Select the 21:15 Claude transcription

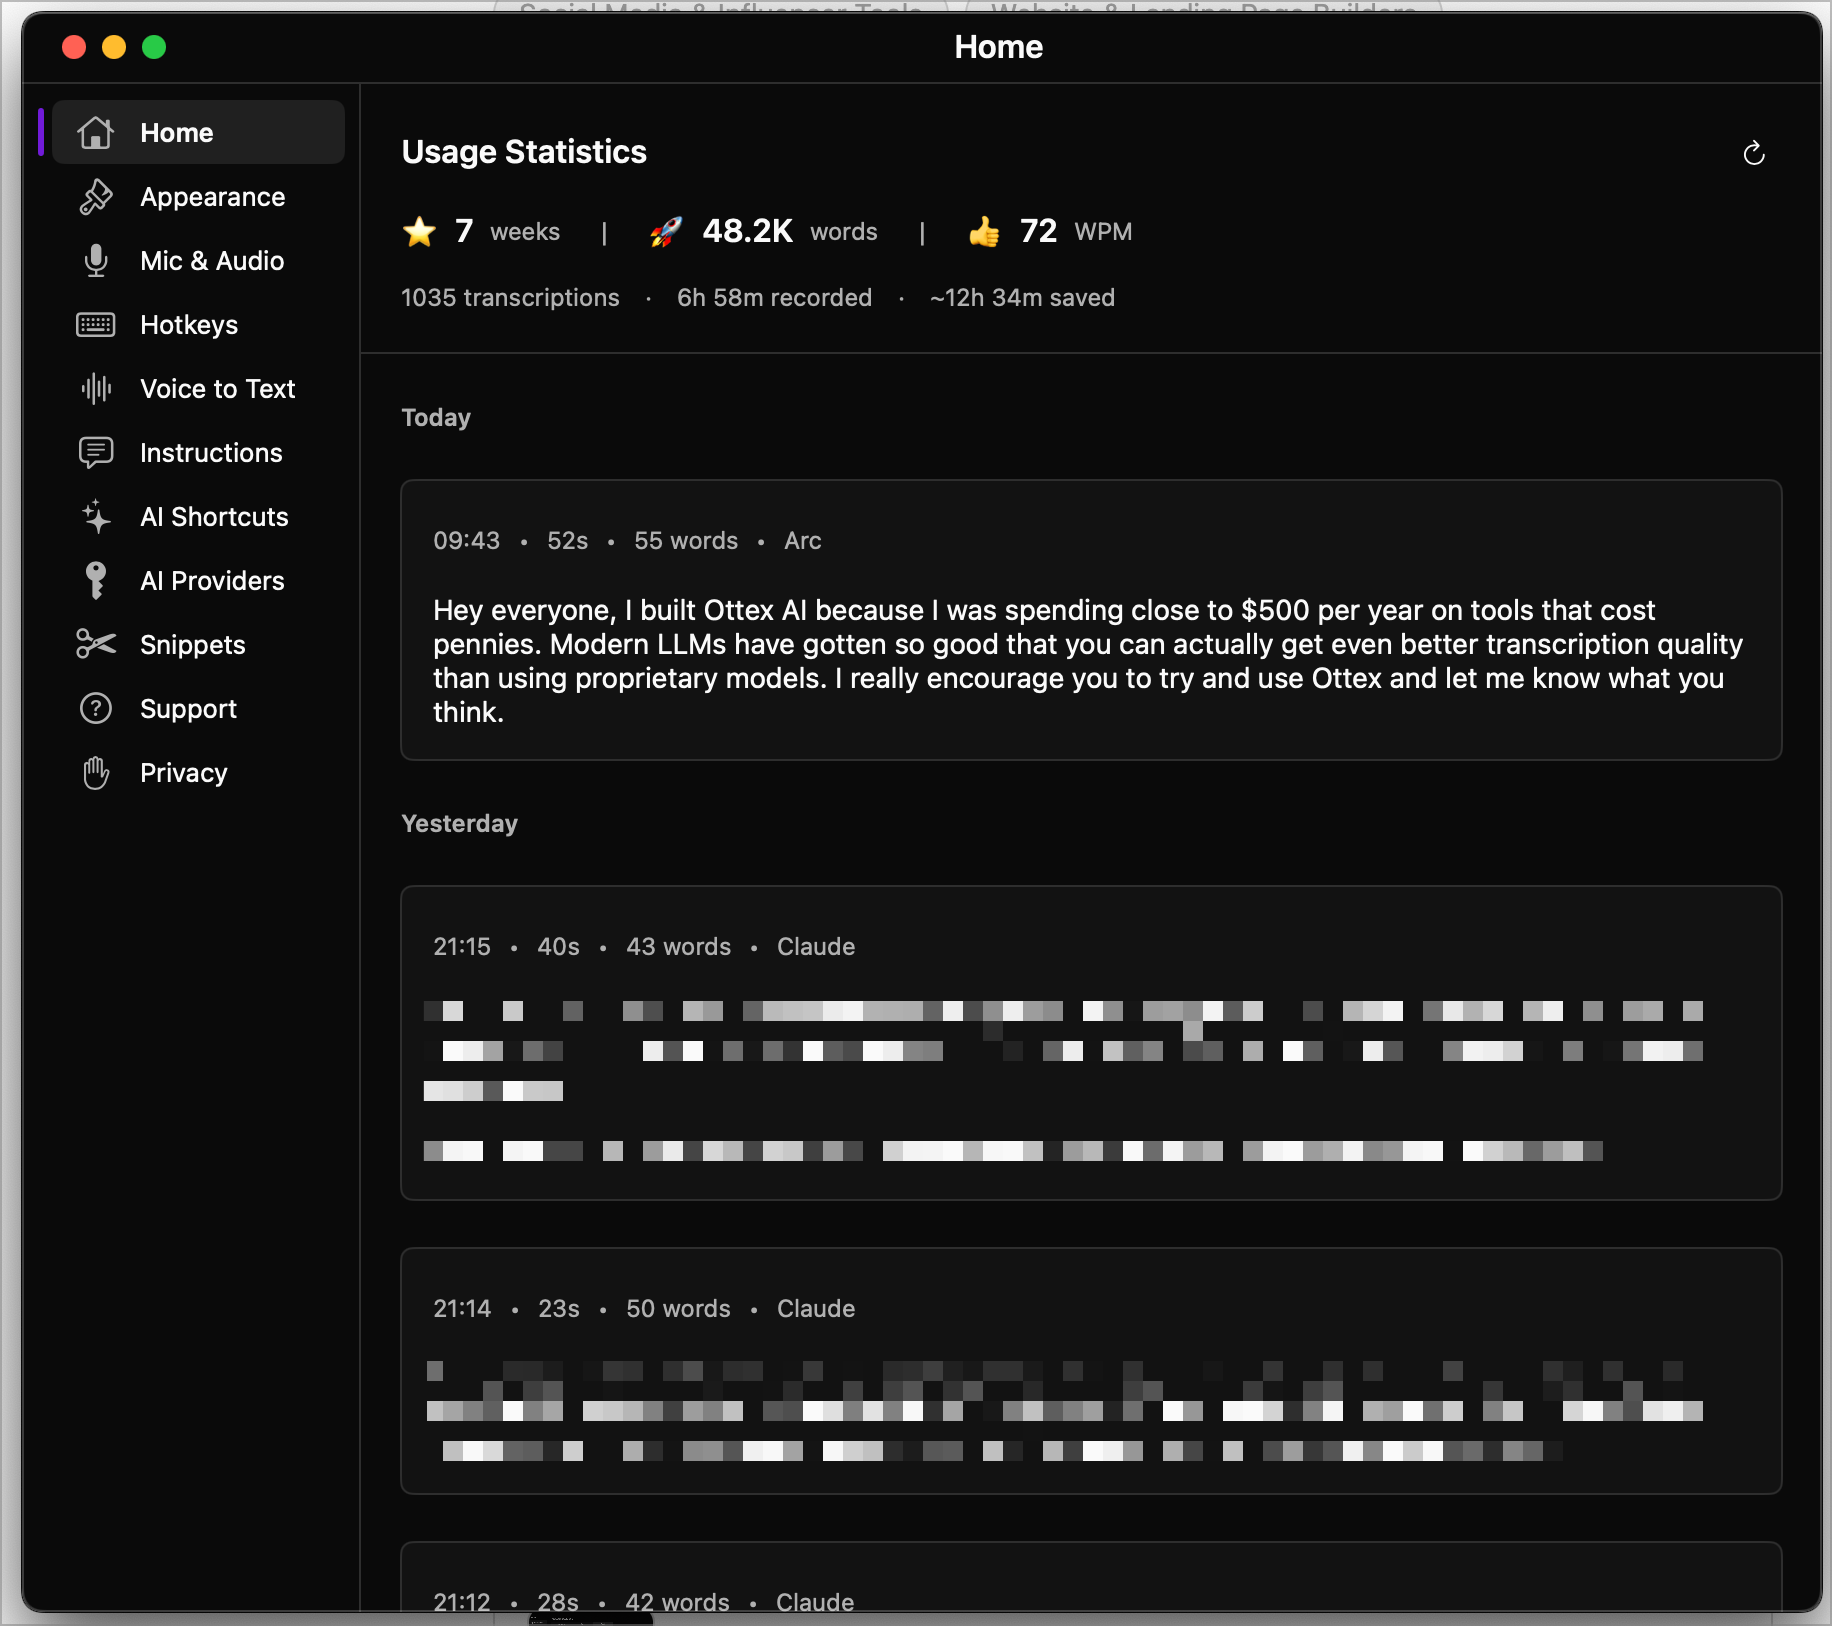pos(1090,1044)
